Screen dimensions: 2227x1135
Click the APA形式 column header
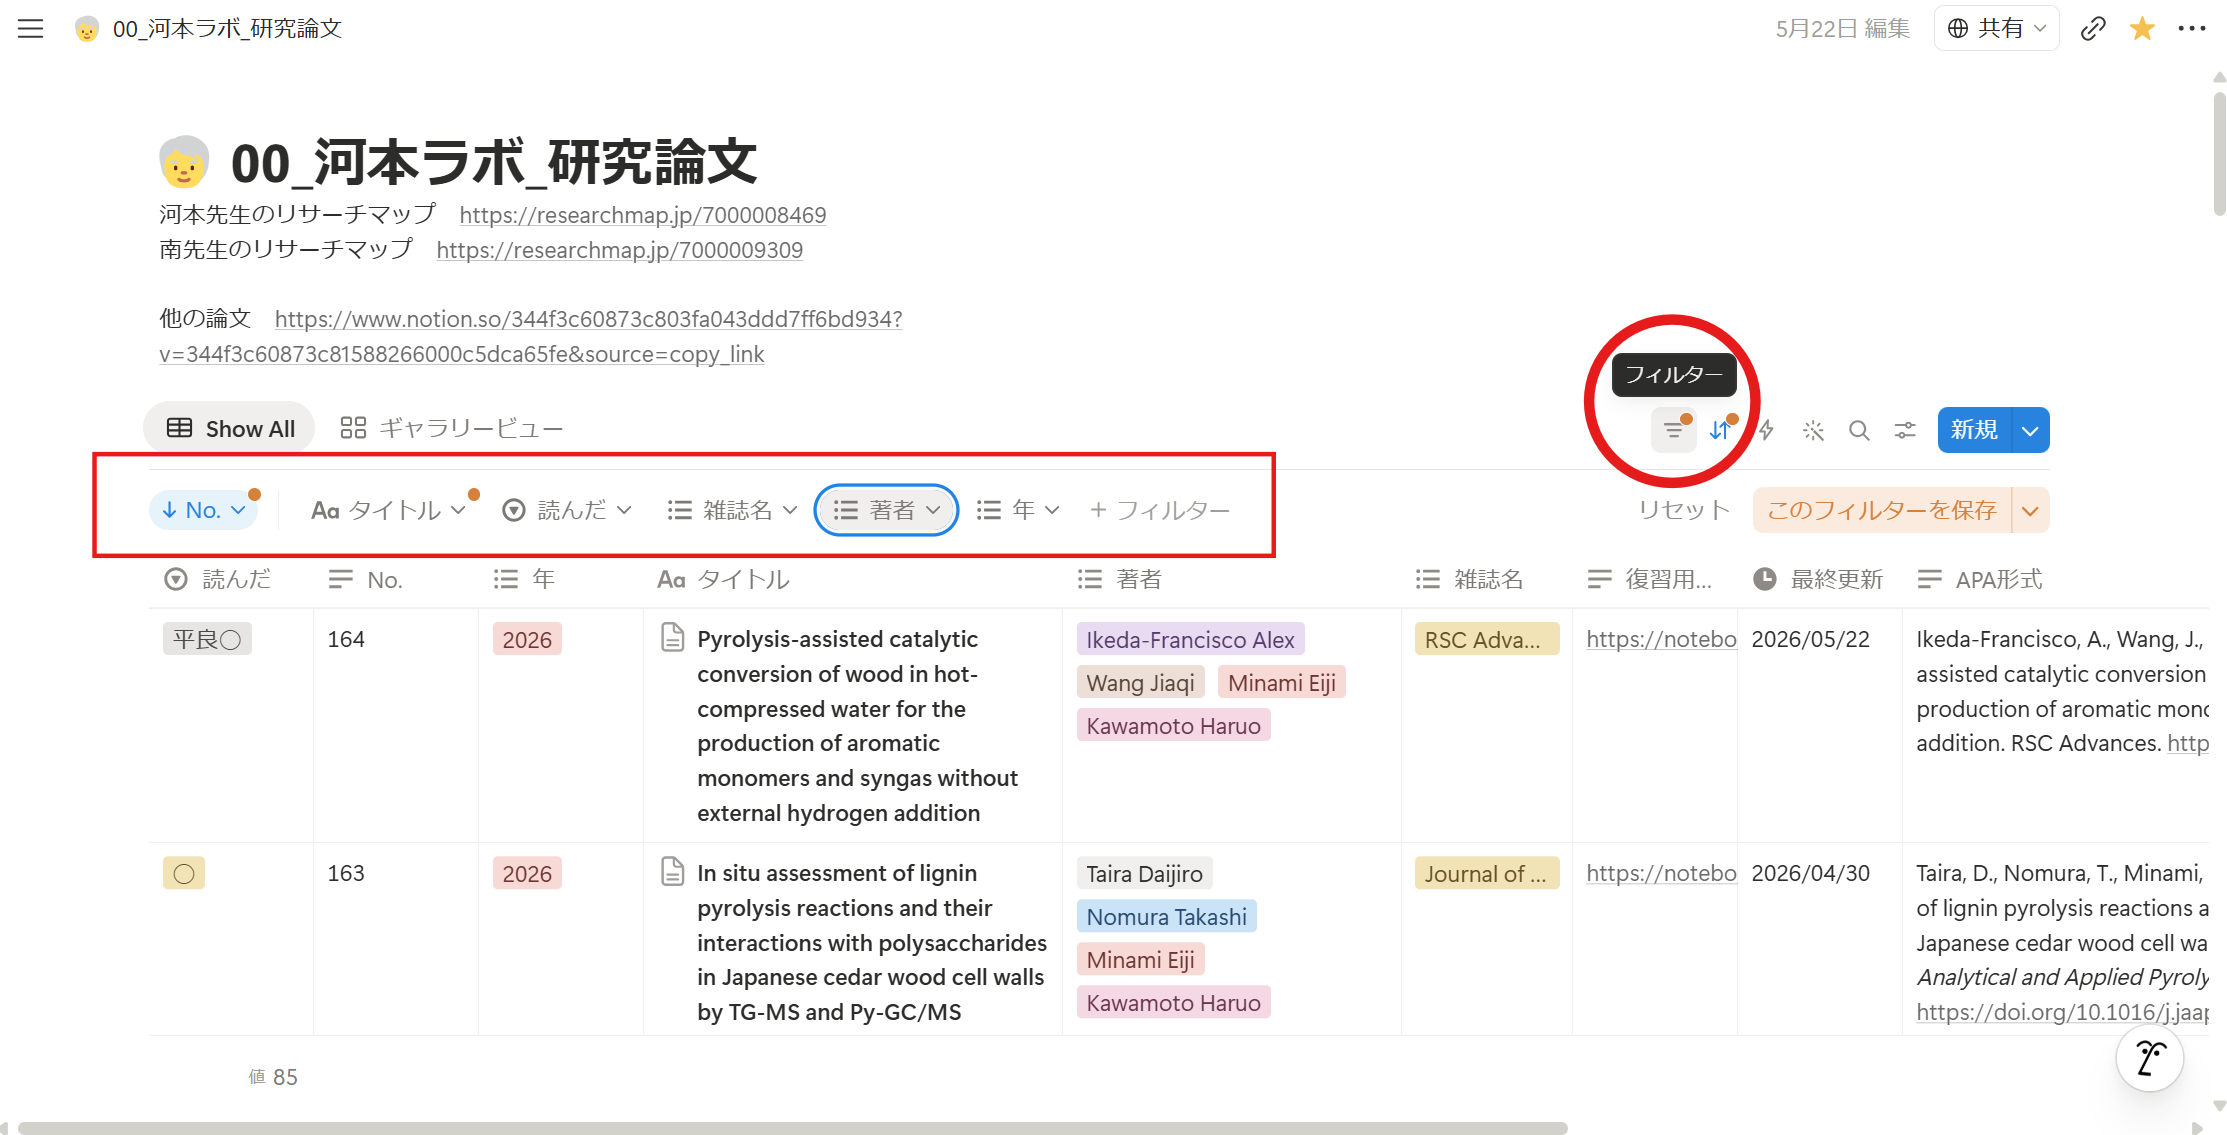[x=1980, y=580]
